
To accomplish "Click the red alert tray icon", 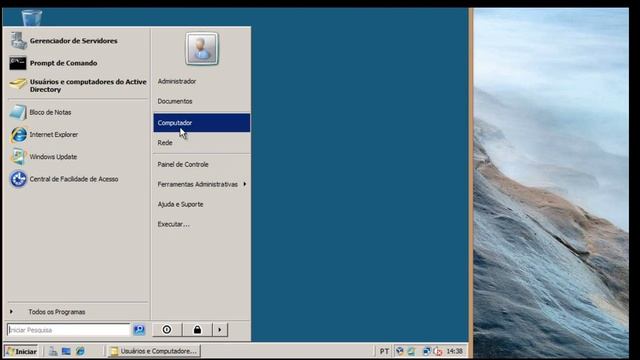I will tap(438, 351).
